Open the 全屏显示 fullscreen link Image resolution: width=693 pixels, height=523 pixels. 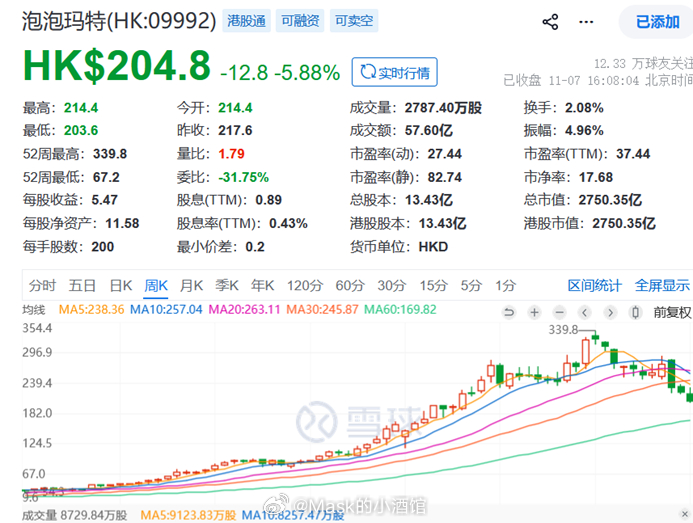click(x=662, y=286)
